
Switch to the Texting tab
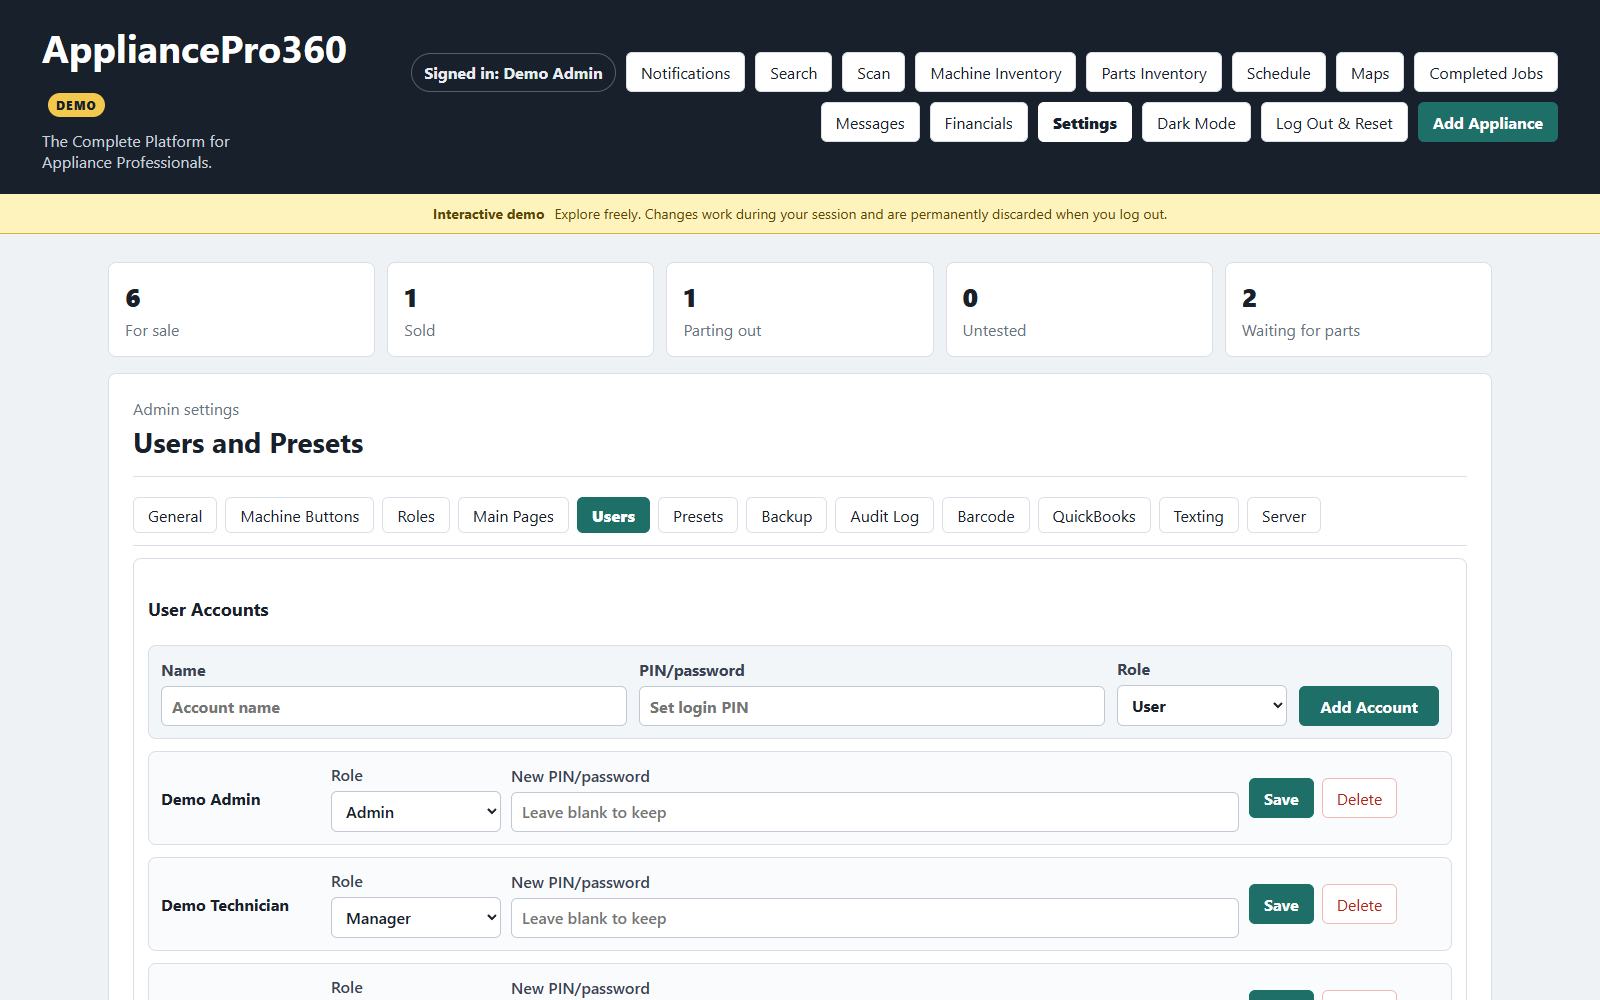click(1198, 516)
